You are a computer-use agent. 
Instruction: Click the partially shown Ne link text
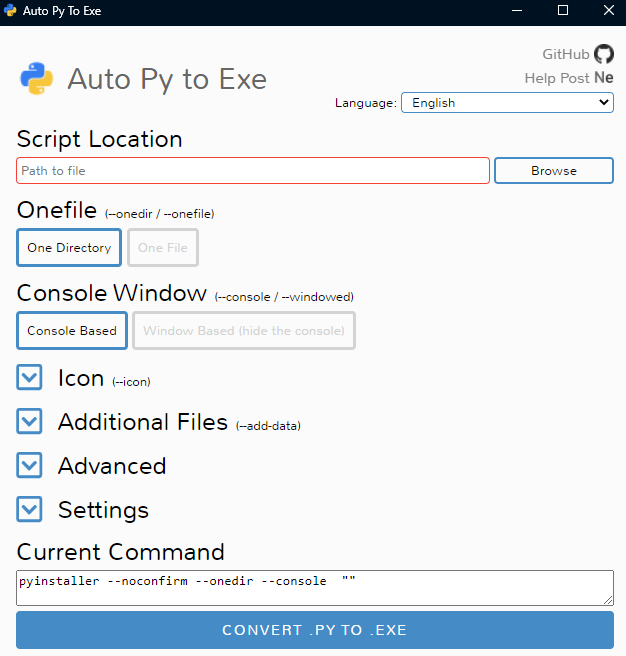(x=604, y=78)
